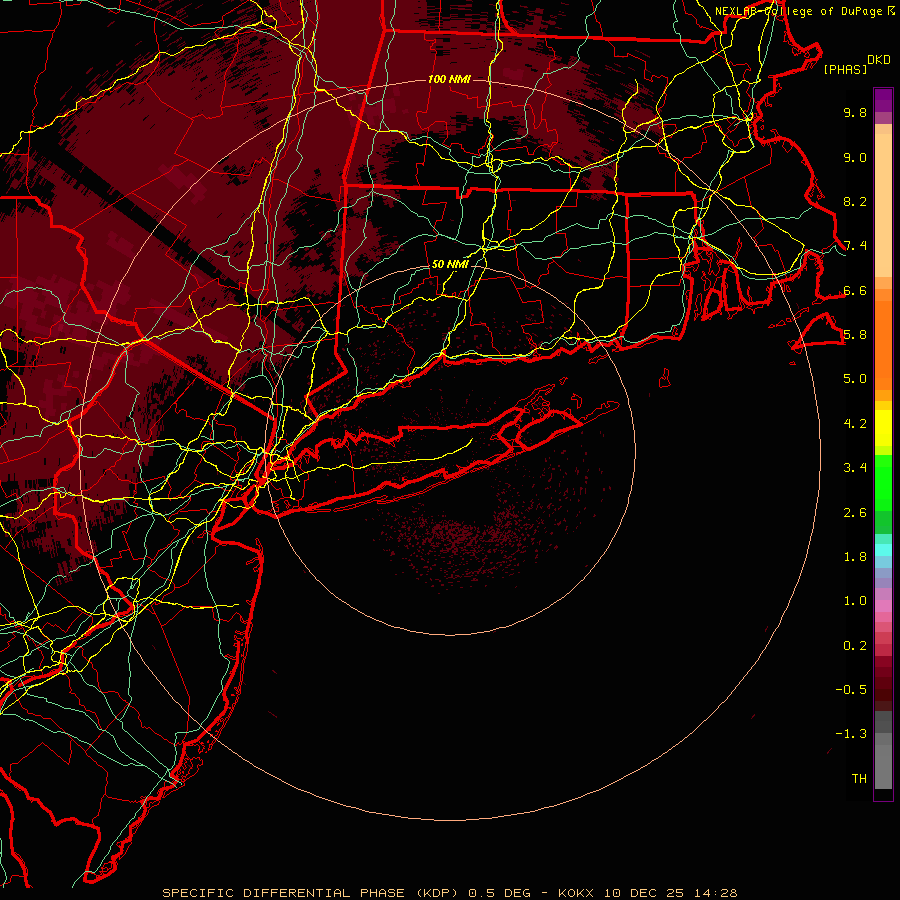Select the 8.2 value on the color scale
This screenshot has width=900, height=900.
pyautogui.click(x=855, y=201)
